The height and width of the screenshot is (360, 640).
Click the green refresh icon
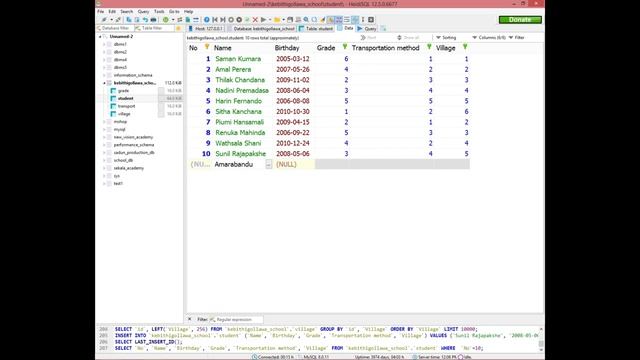(x=166, y=20)
